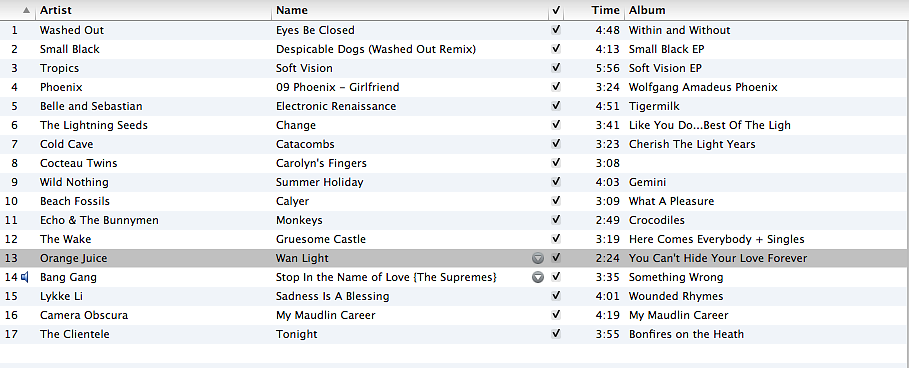Click the album Crocodiles
This screenshot has height=368, width=909.
click(657, 220)
